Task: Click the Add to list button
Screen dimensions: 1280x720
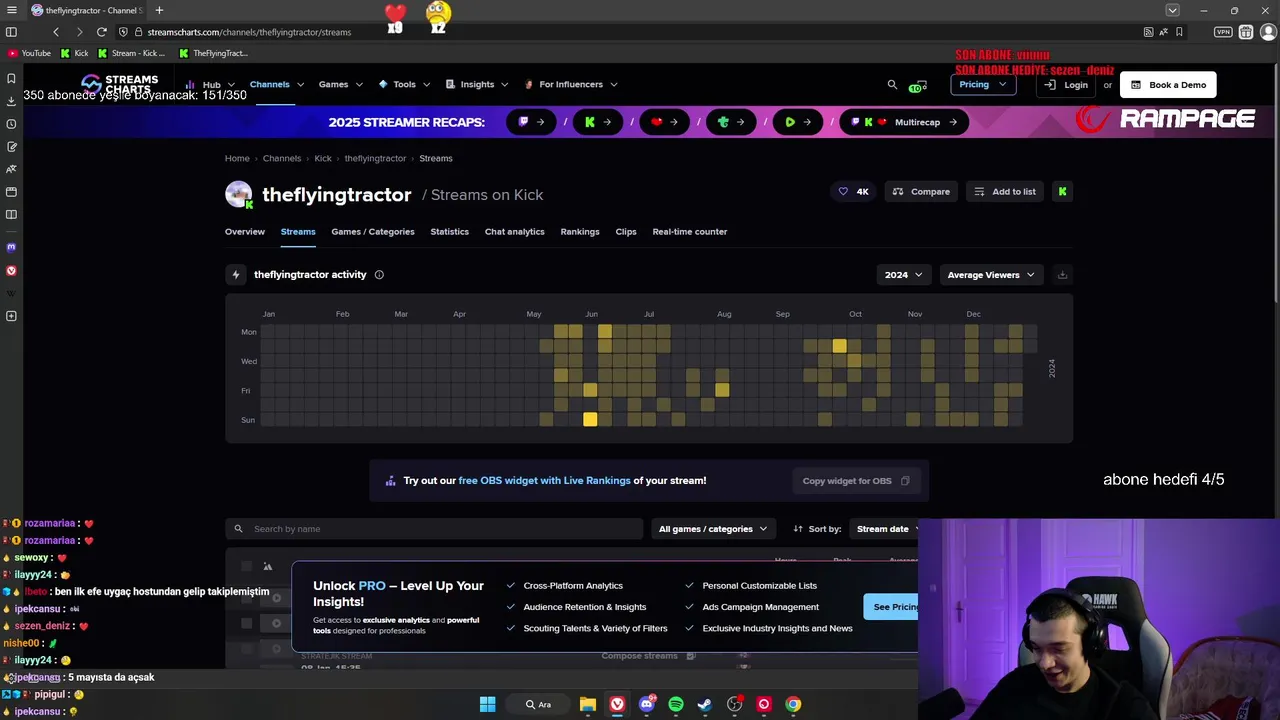Action: [1005, 191]
